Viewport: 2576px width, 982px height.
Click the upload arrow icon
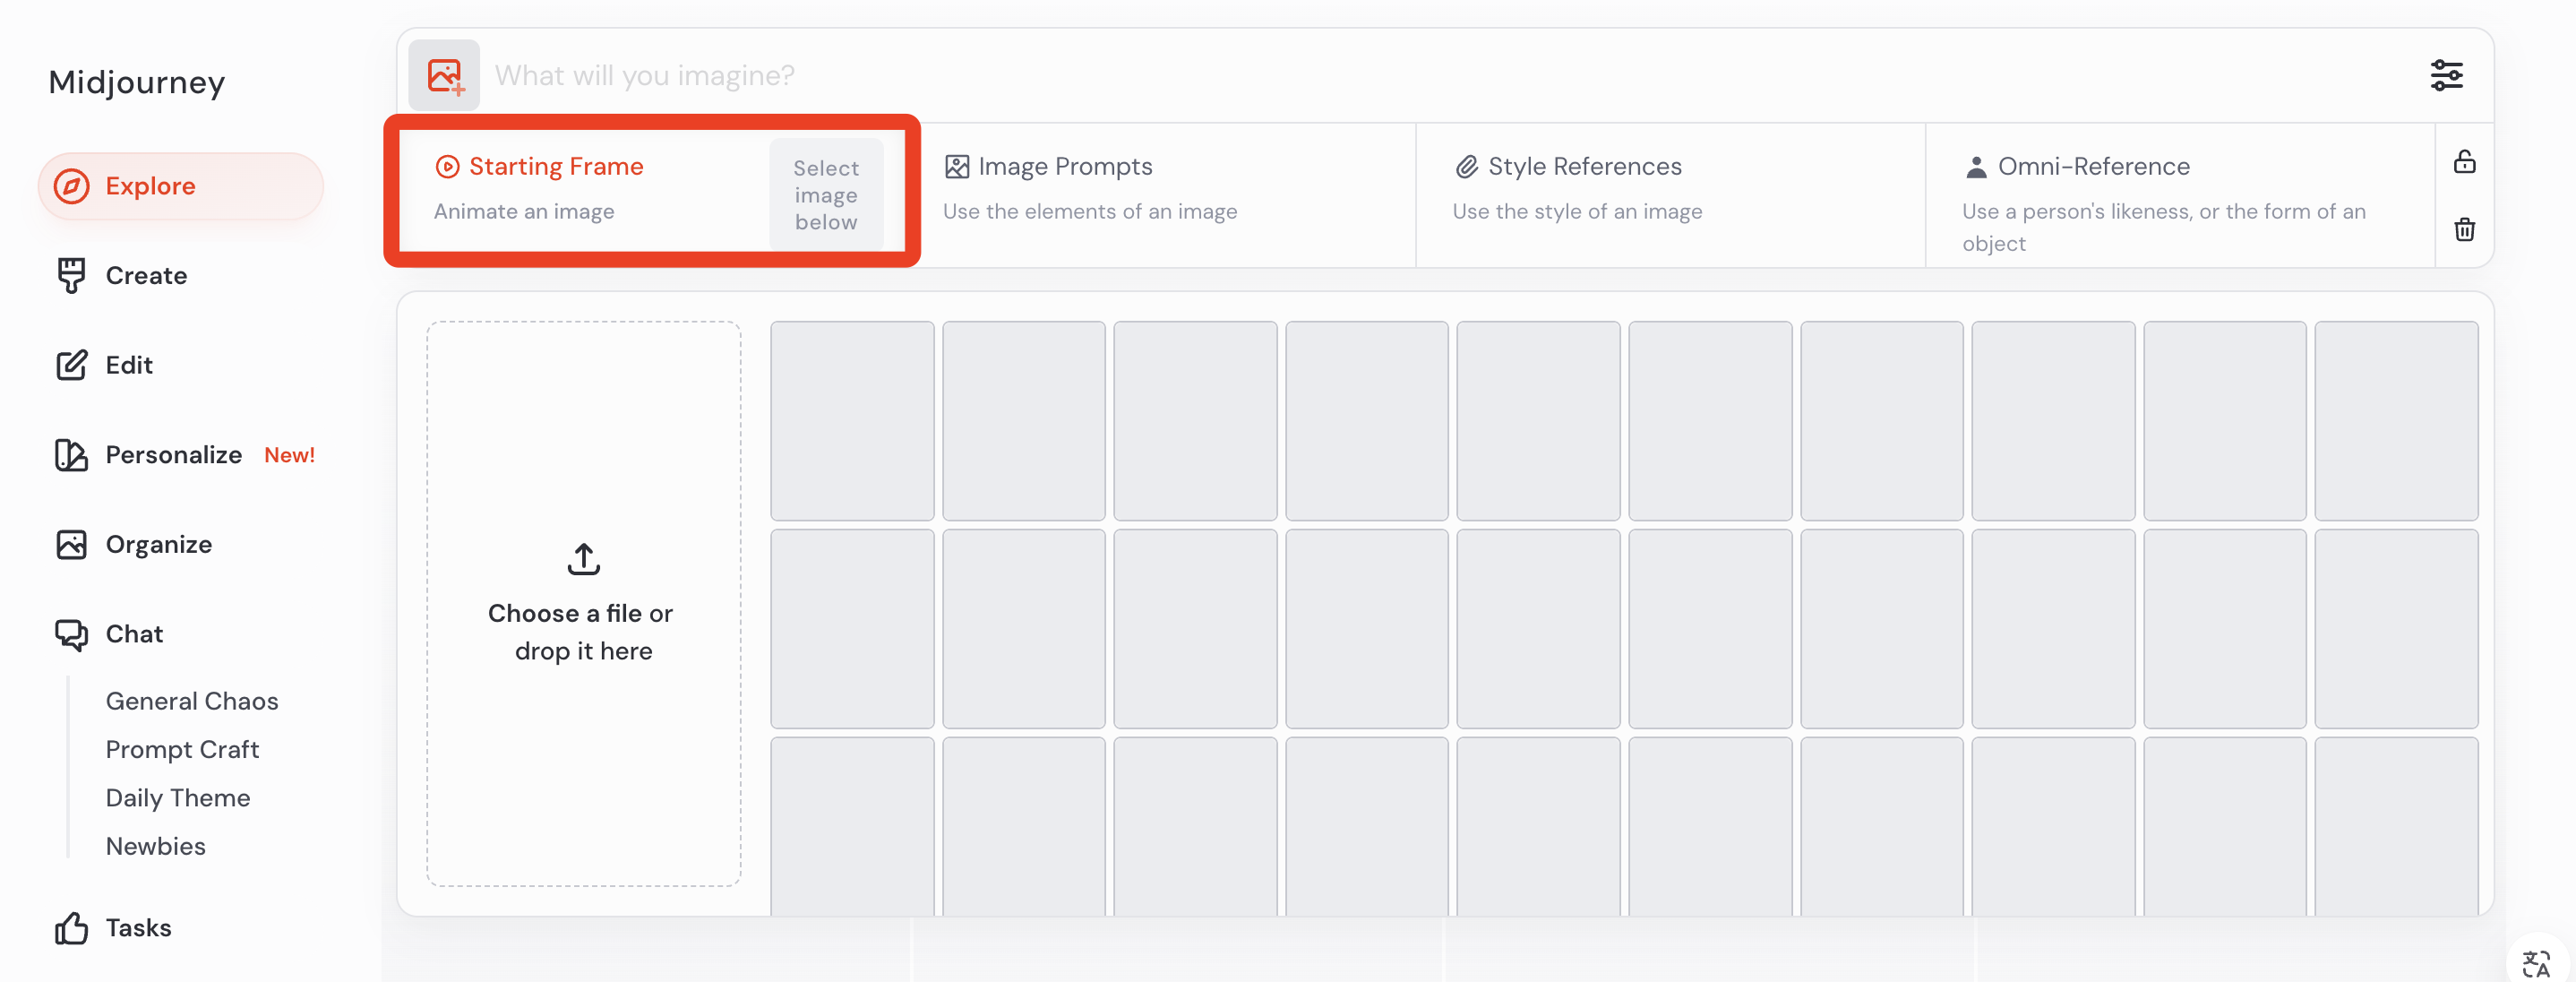click(583, 559)
